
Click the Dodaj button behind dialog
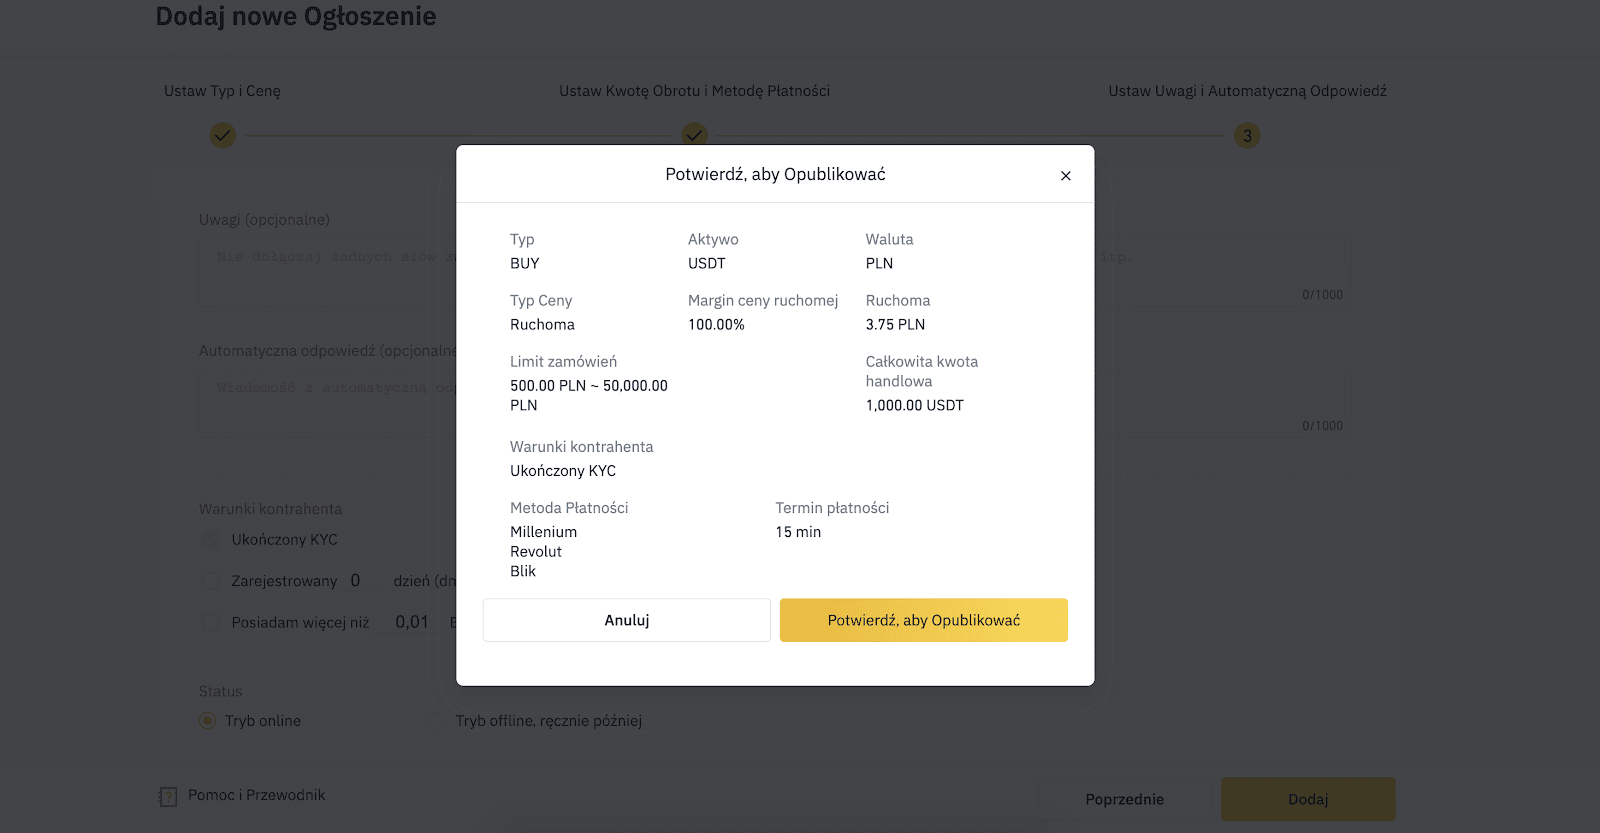[x=1308, y=799]
